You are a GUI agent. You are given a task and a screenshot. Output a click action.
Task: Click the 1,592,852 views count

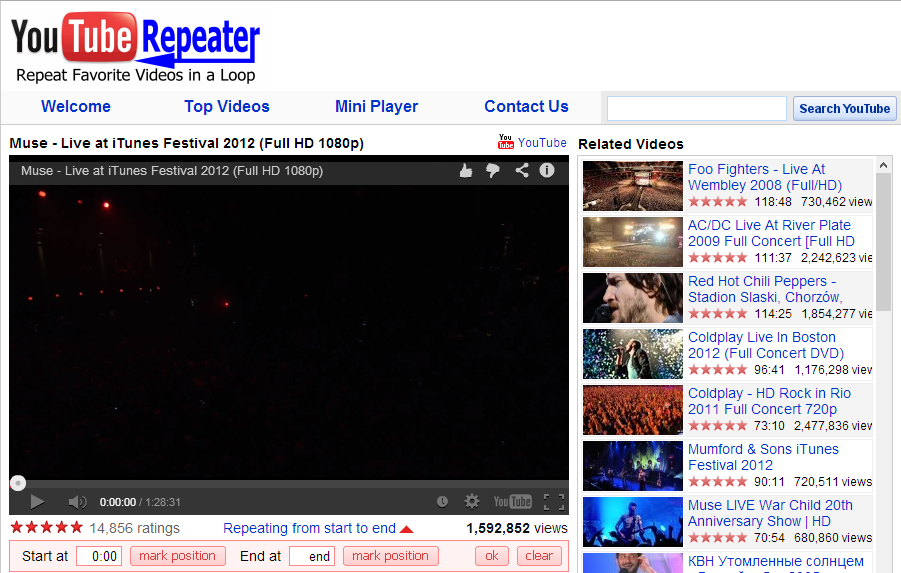517,528
